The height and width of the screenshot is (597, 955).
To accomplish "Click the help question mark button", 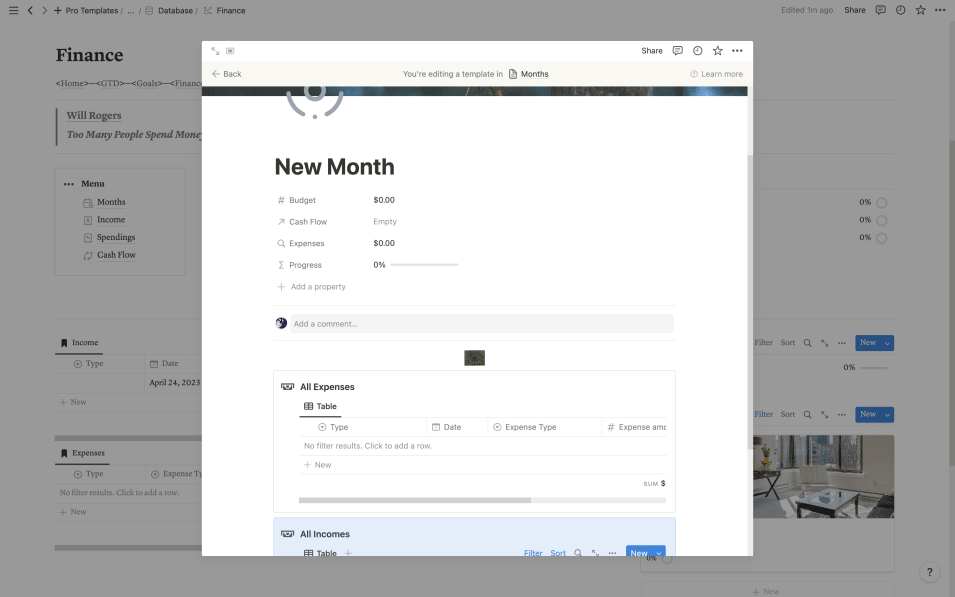I will click(929, 572).
